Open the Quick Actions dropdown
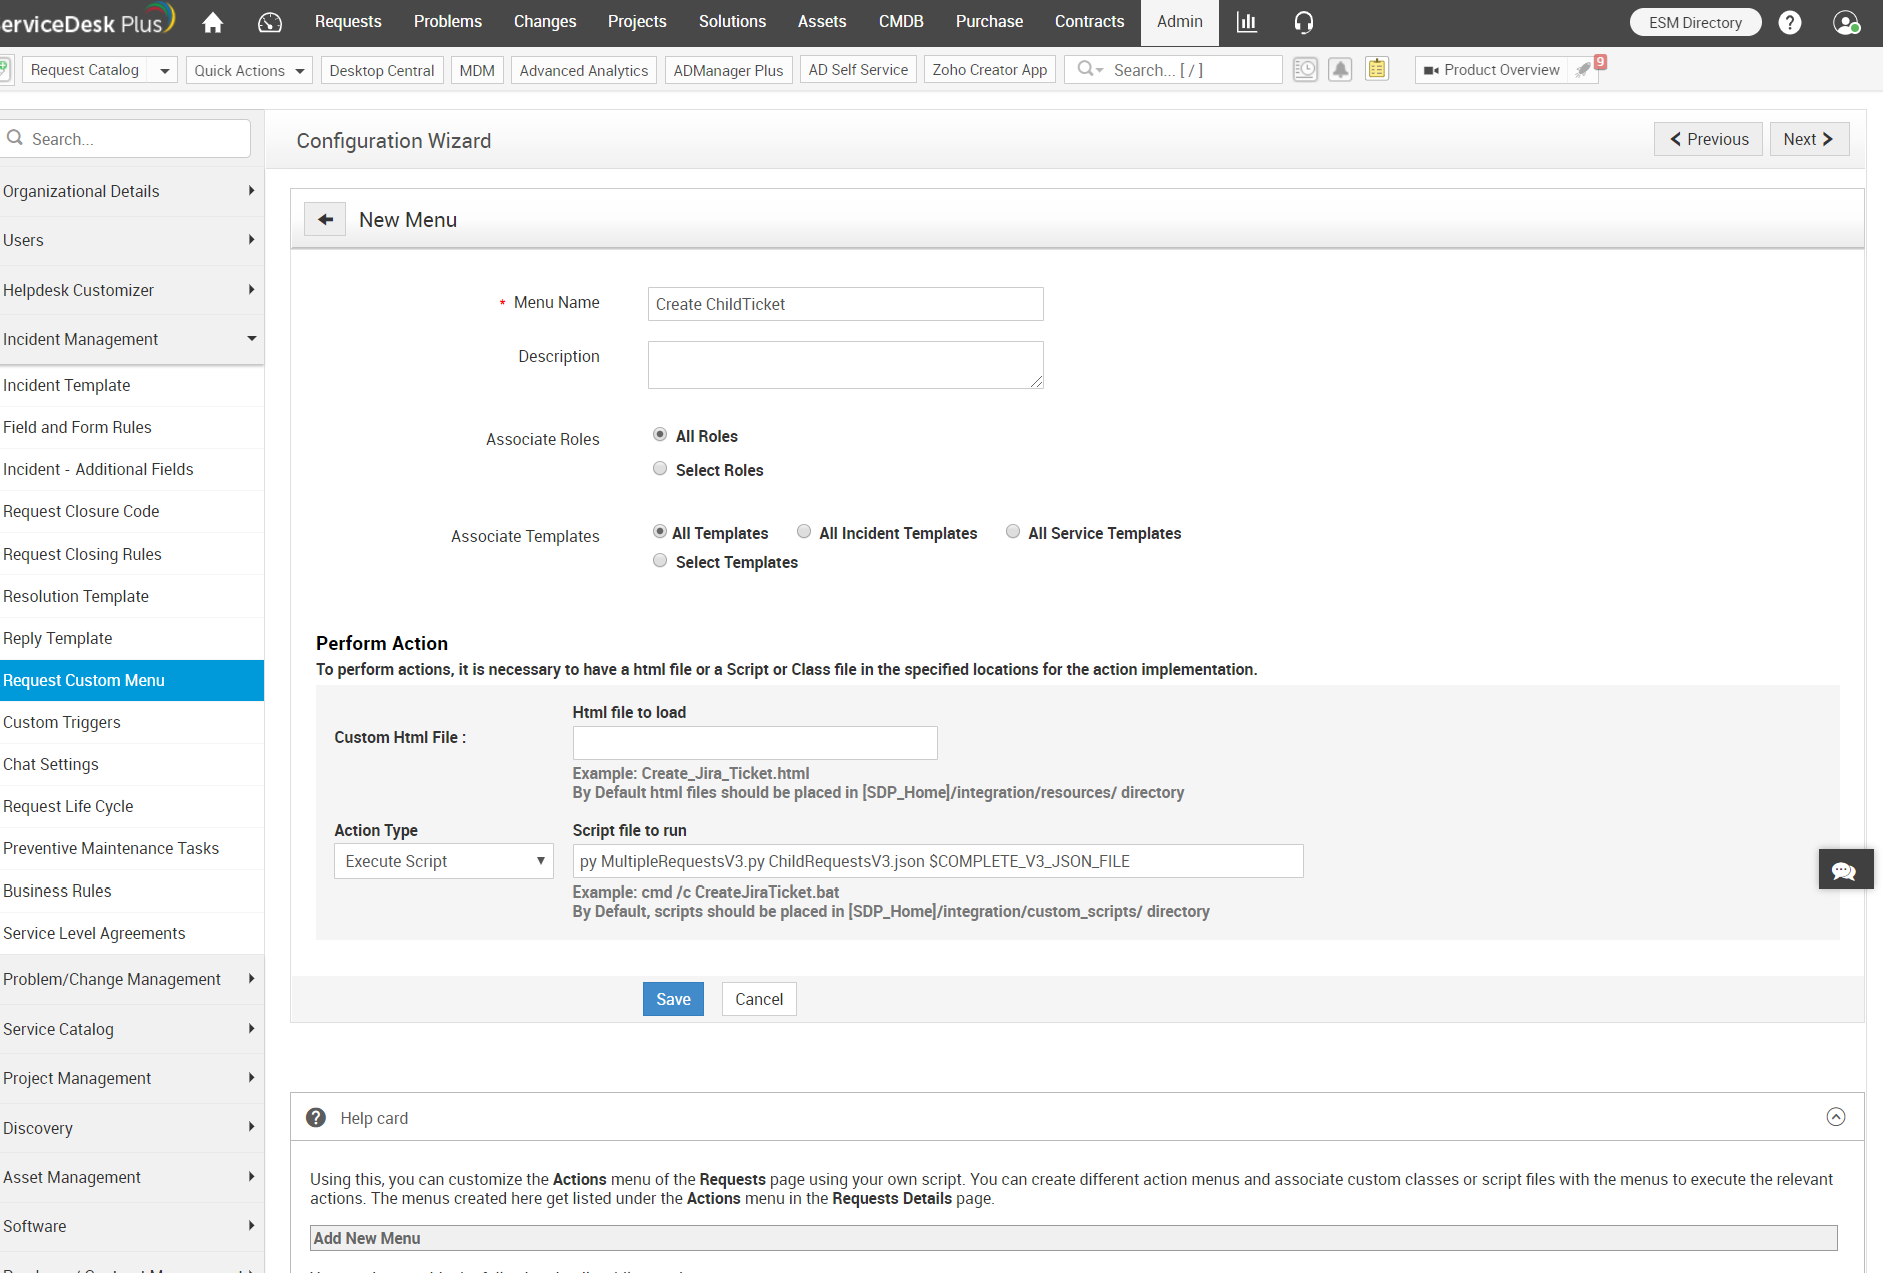 [x=249, y=70]
